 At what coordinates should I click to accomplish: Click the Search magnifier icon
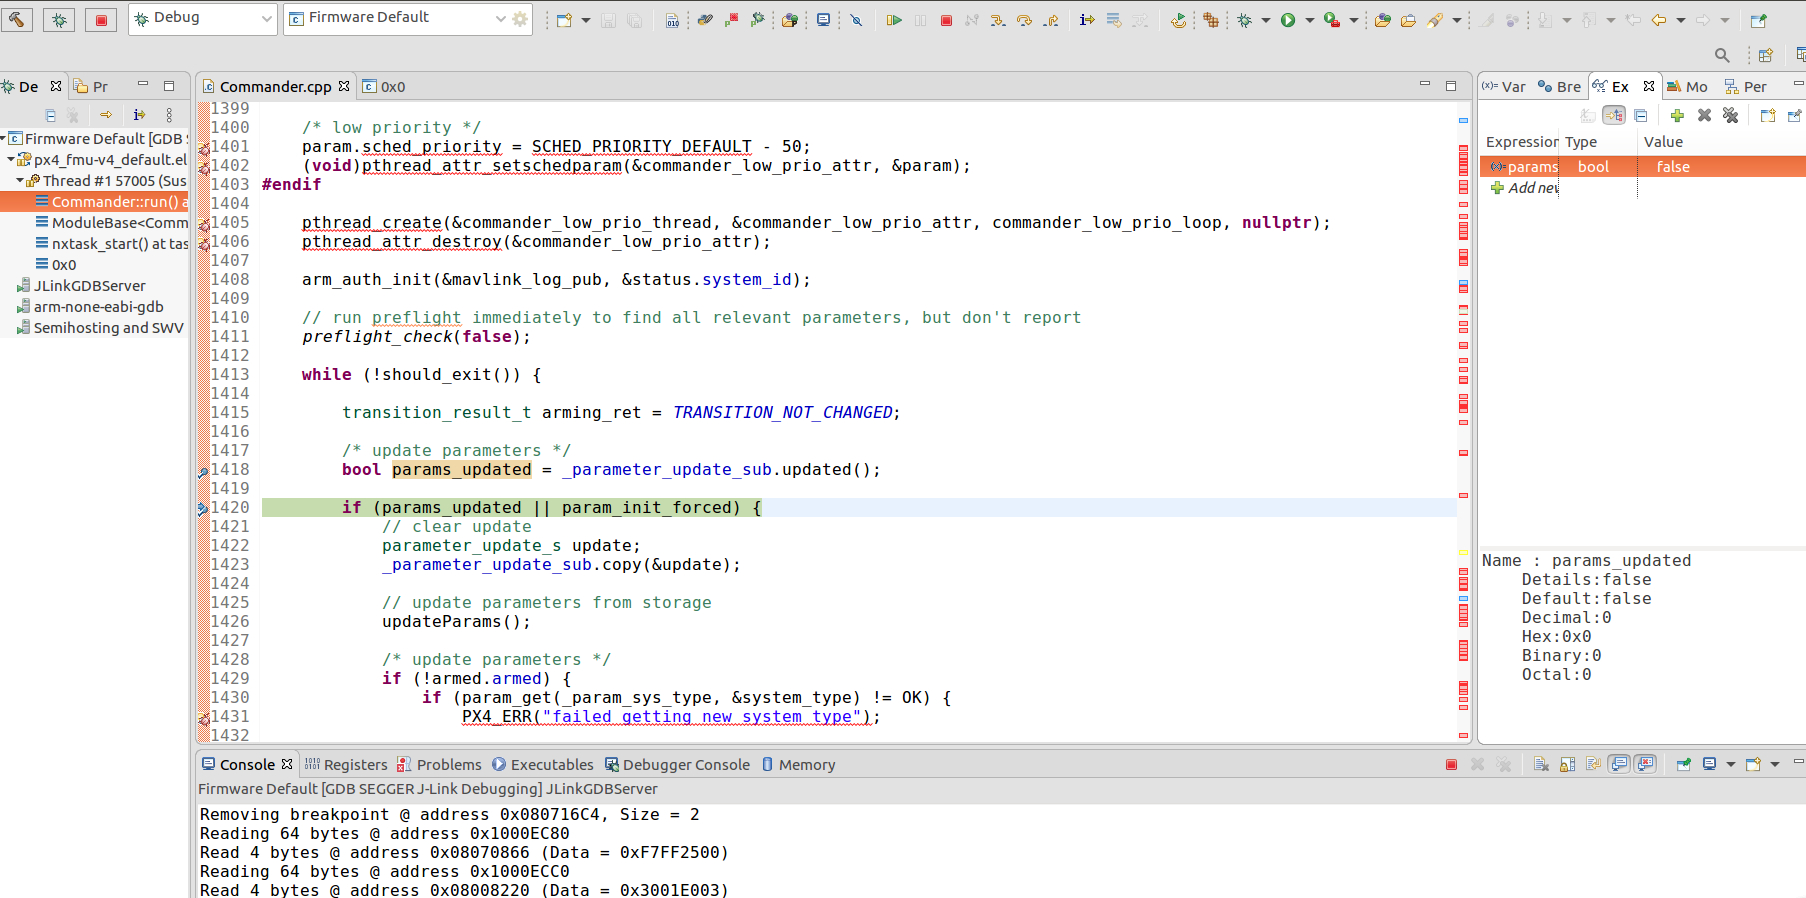click(1721, 55)
